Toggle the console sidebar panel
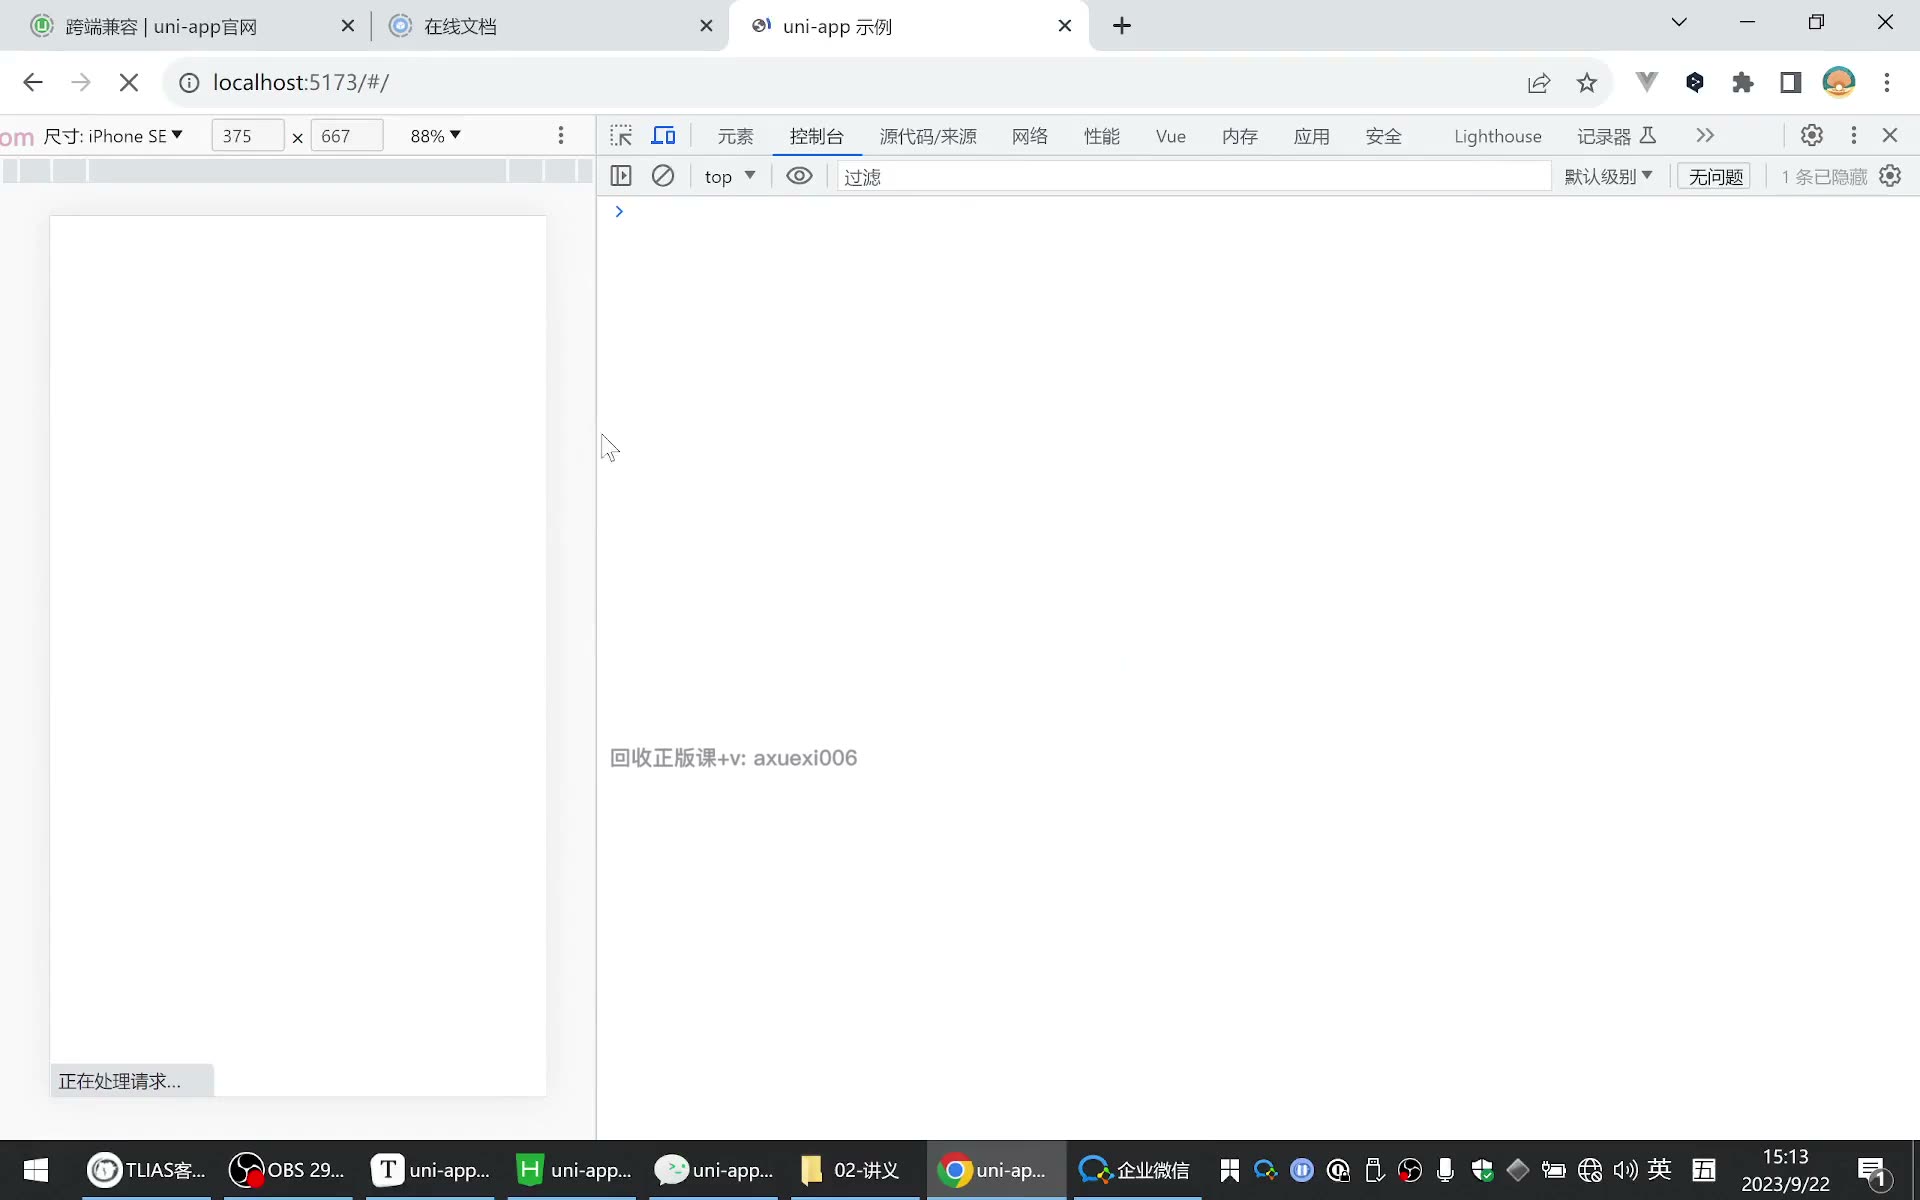The image size is (1920, 1200). pyautogui.click(x=621, y=176)
